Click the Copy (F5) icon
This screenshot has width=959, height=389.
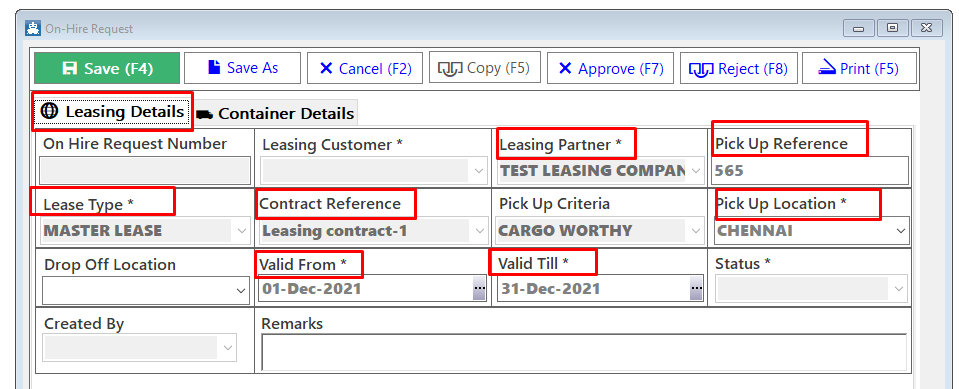coord(450,69)
